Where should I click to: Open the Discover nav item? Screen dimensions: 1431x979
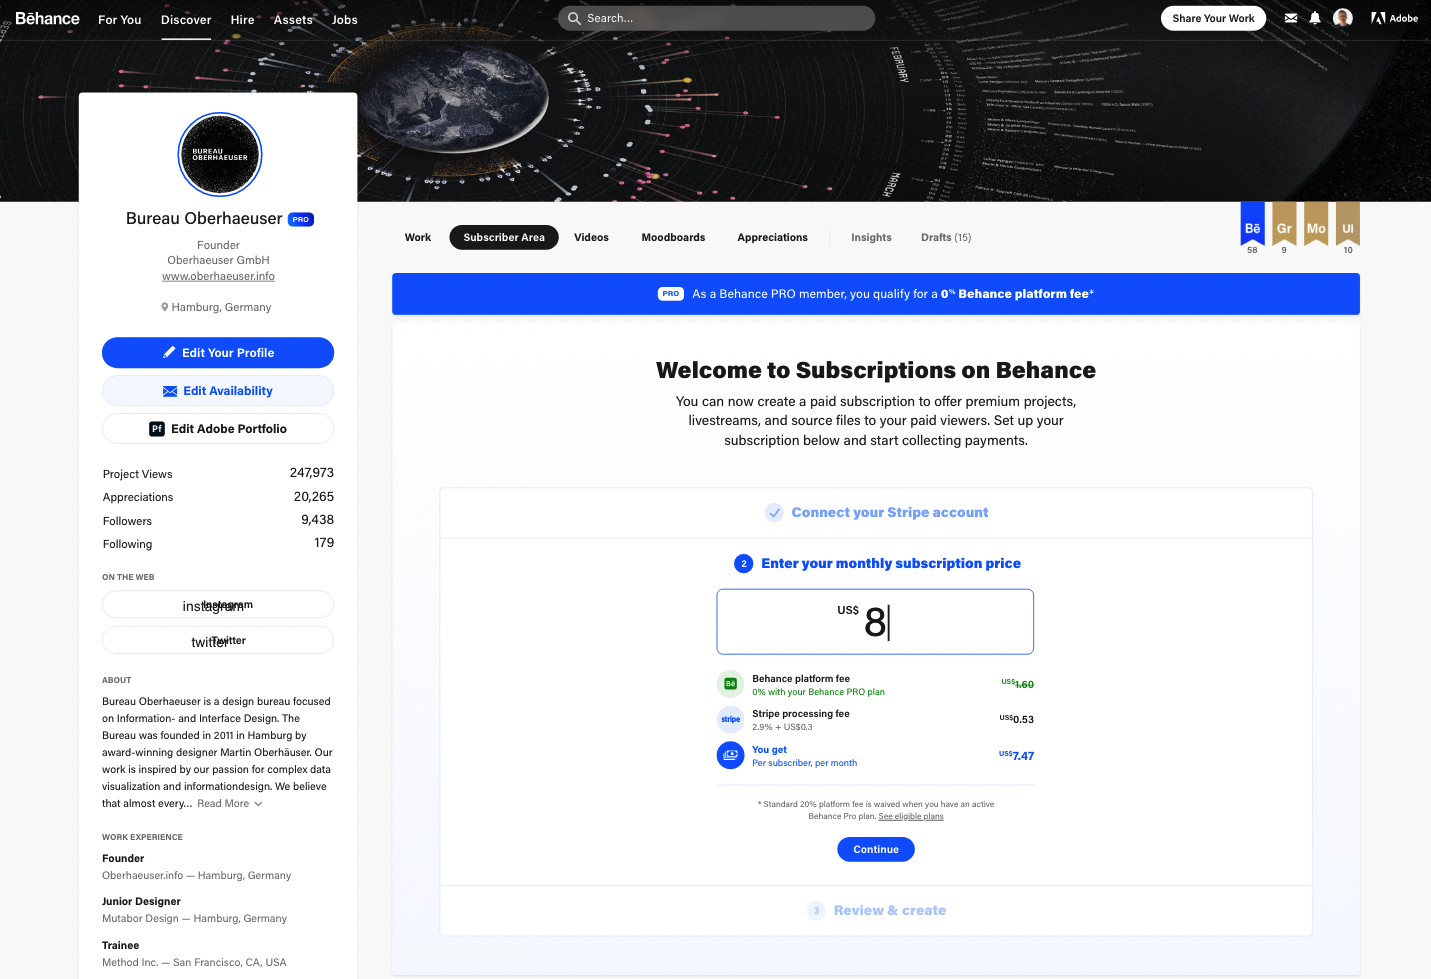tap(186, 19)
